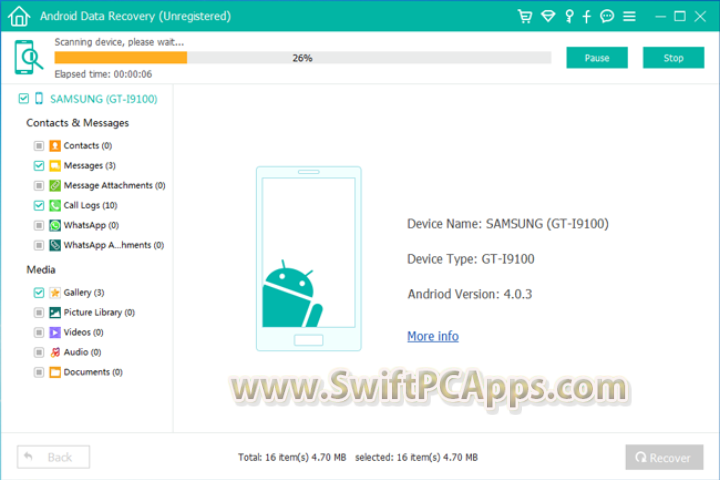Image resolution: width=720 pixels, height=480 pixels.
Task: Toggle the Audio checkbox
Action: pos(39,352)
